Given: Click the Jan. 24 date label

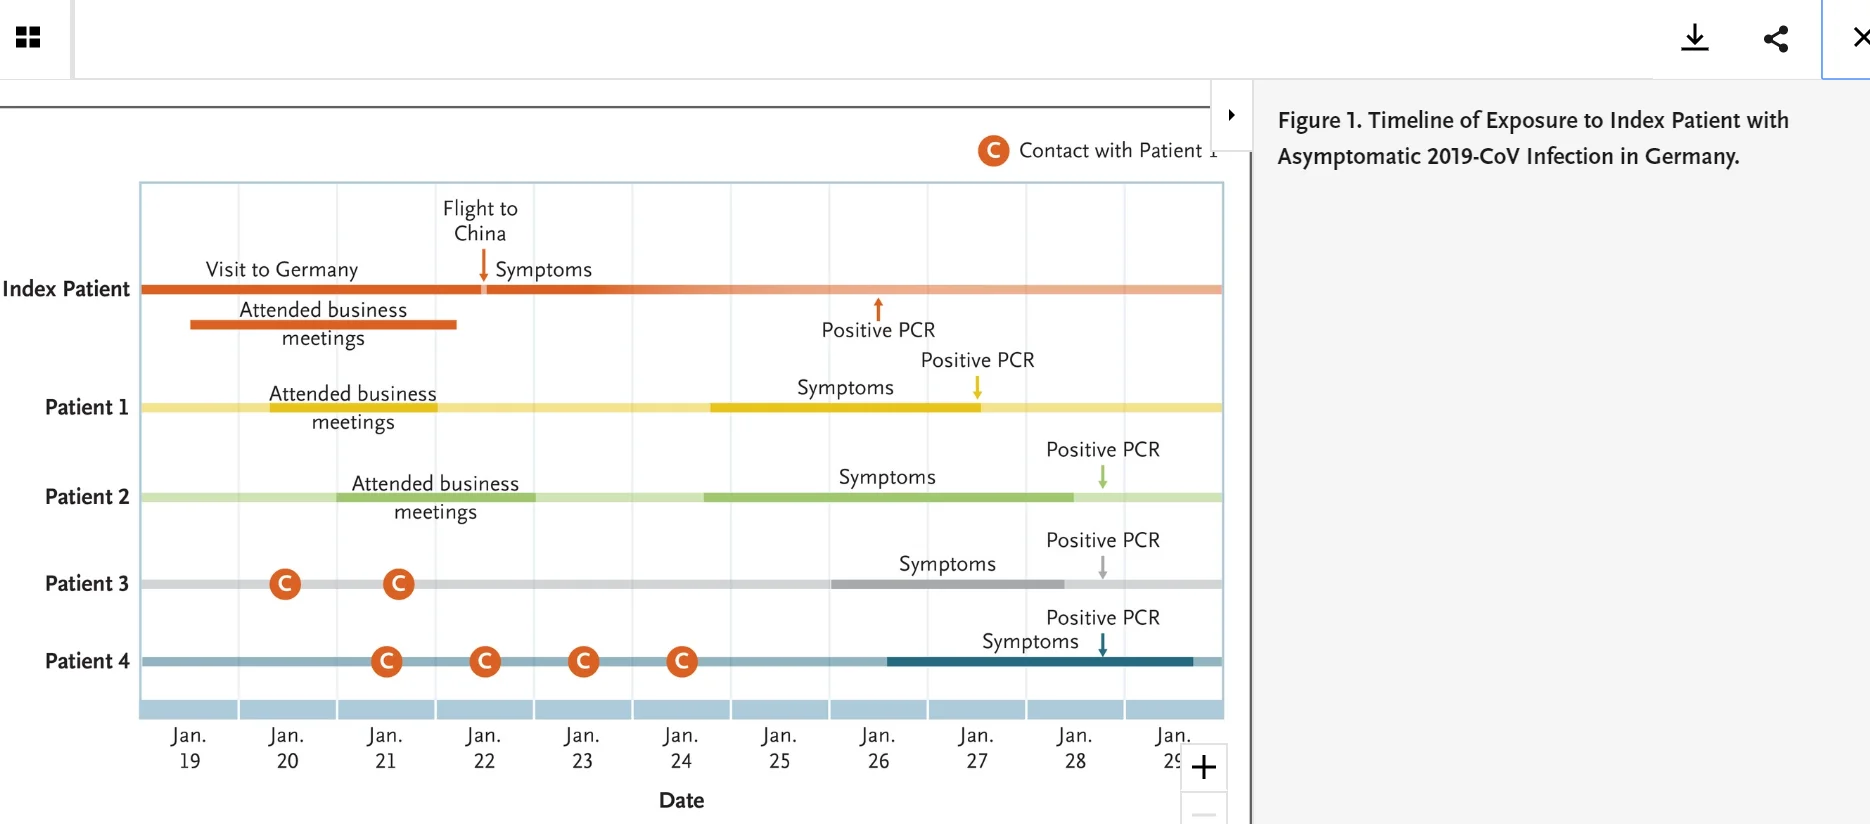Looking at the screenshot, I should 681,748.
